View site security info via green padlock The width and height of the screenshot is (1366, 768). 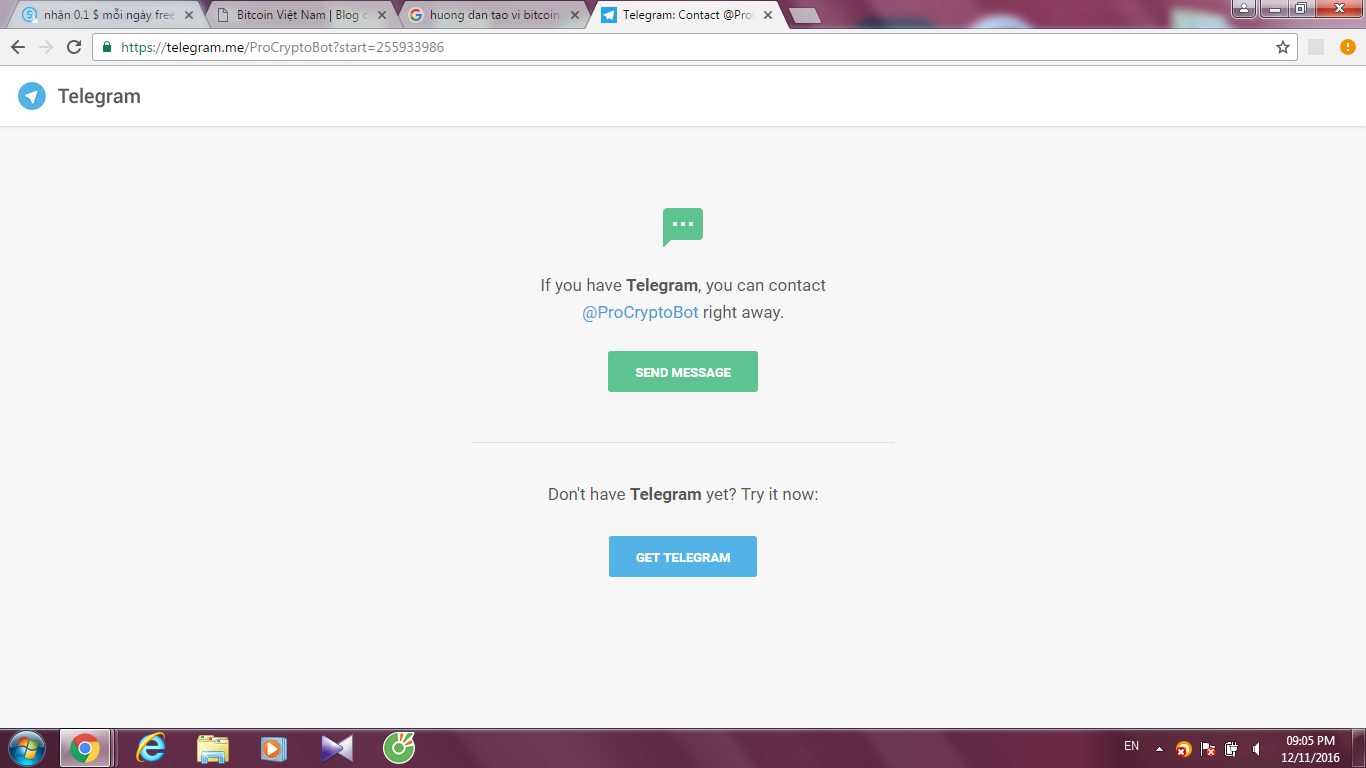click(x=107, y=47)
